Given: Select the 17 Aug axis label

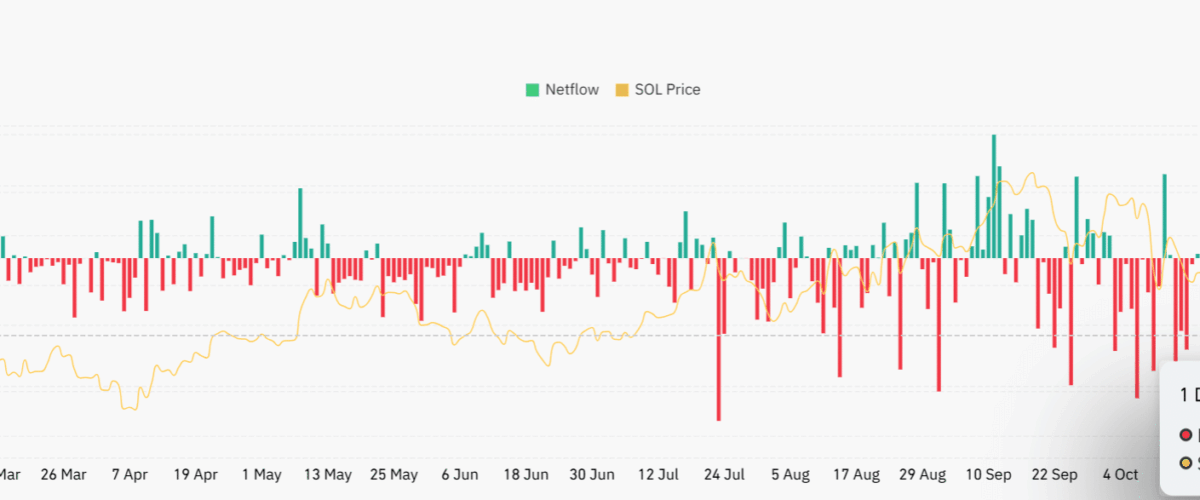Looking at the screenshot, I should click(x=855, y=474).
